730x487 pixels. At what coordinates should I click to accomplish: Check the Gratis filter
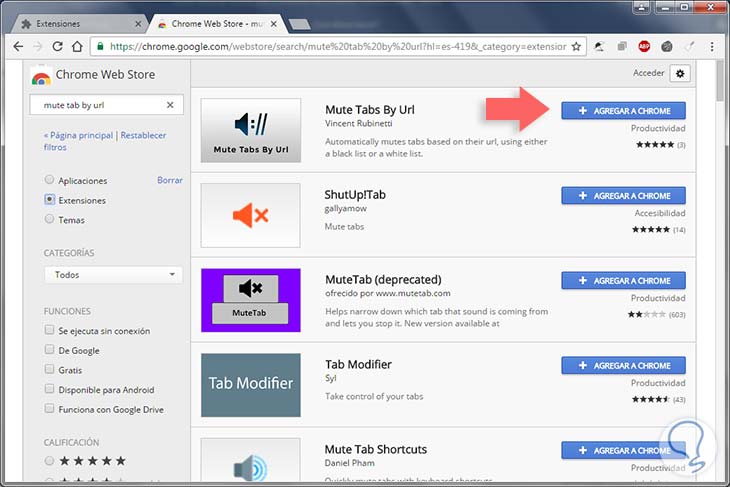(49, 369)
